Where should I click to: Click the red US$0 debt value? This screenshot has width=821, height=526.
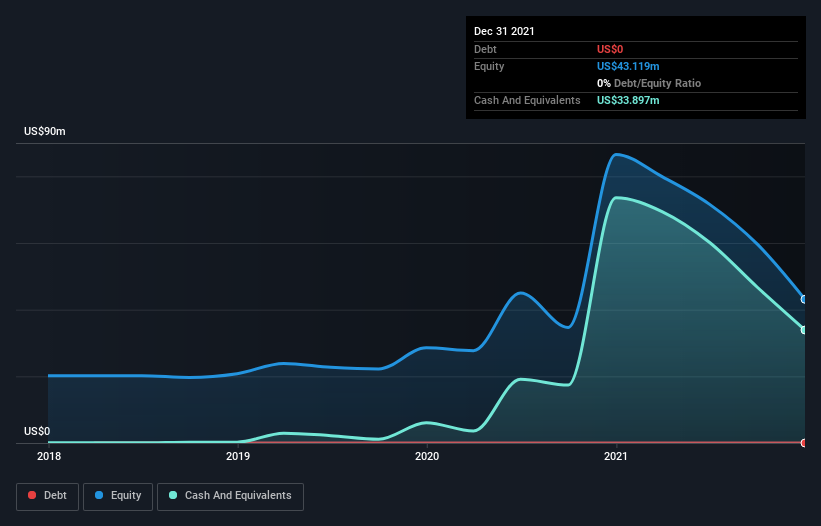pos(610,49)
